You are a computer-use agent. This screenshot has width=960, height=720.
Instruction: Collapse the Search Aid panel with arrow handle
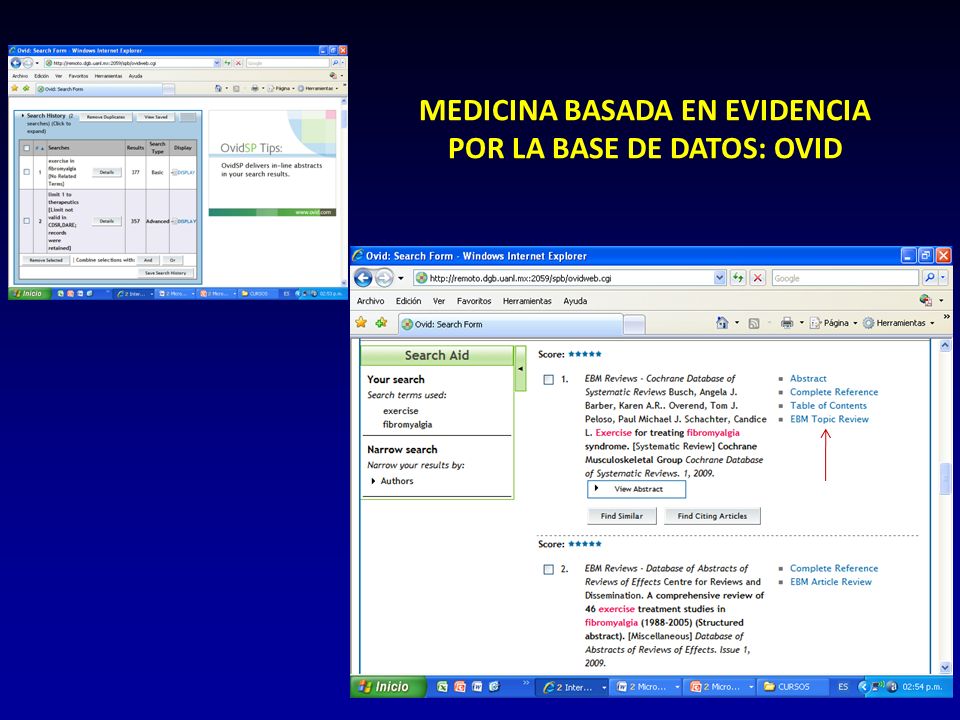pyautogui.click(x=520, y=369)
